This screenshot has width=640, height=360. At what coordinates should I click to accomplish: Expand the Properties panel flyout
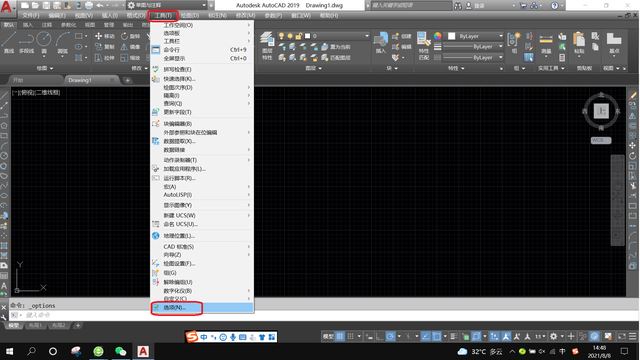click(456, 68)
